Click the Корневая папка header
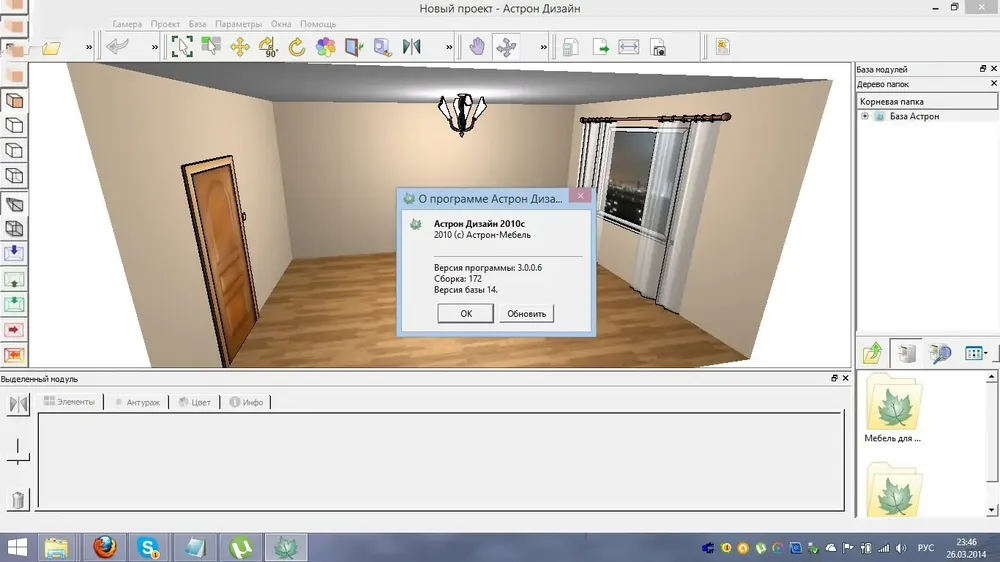This screenshot has width=1000, height=562. click(x=927, y=101)
